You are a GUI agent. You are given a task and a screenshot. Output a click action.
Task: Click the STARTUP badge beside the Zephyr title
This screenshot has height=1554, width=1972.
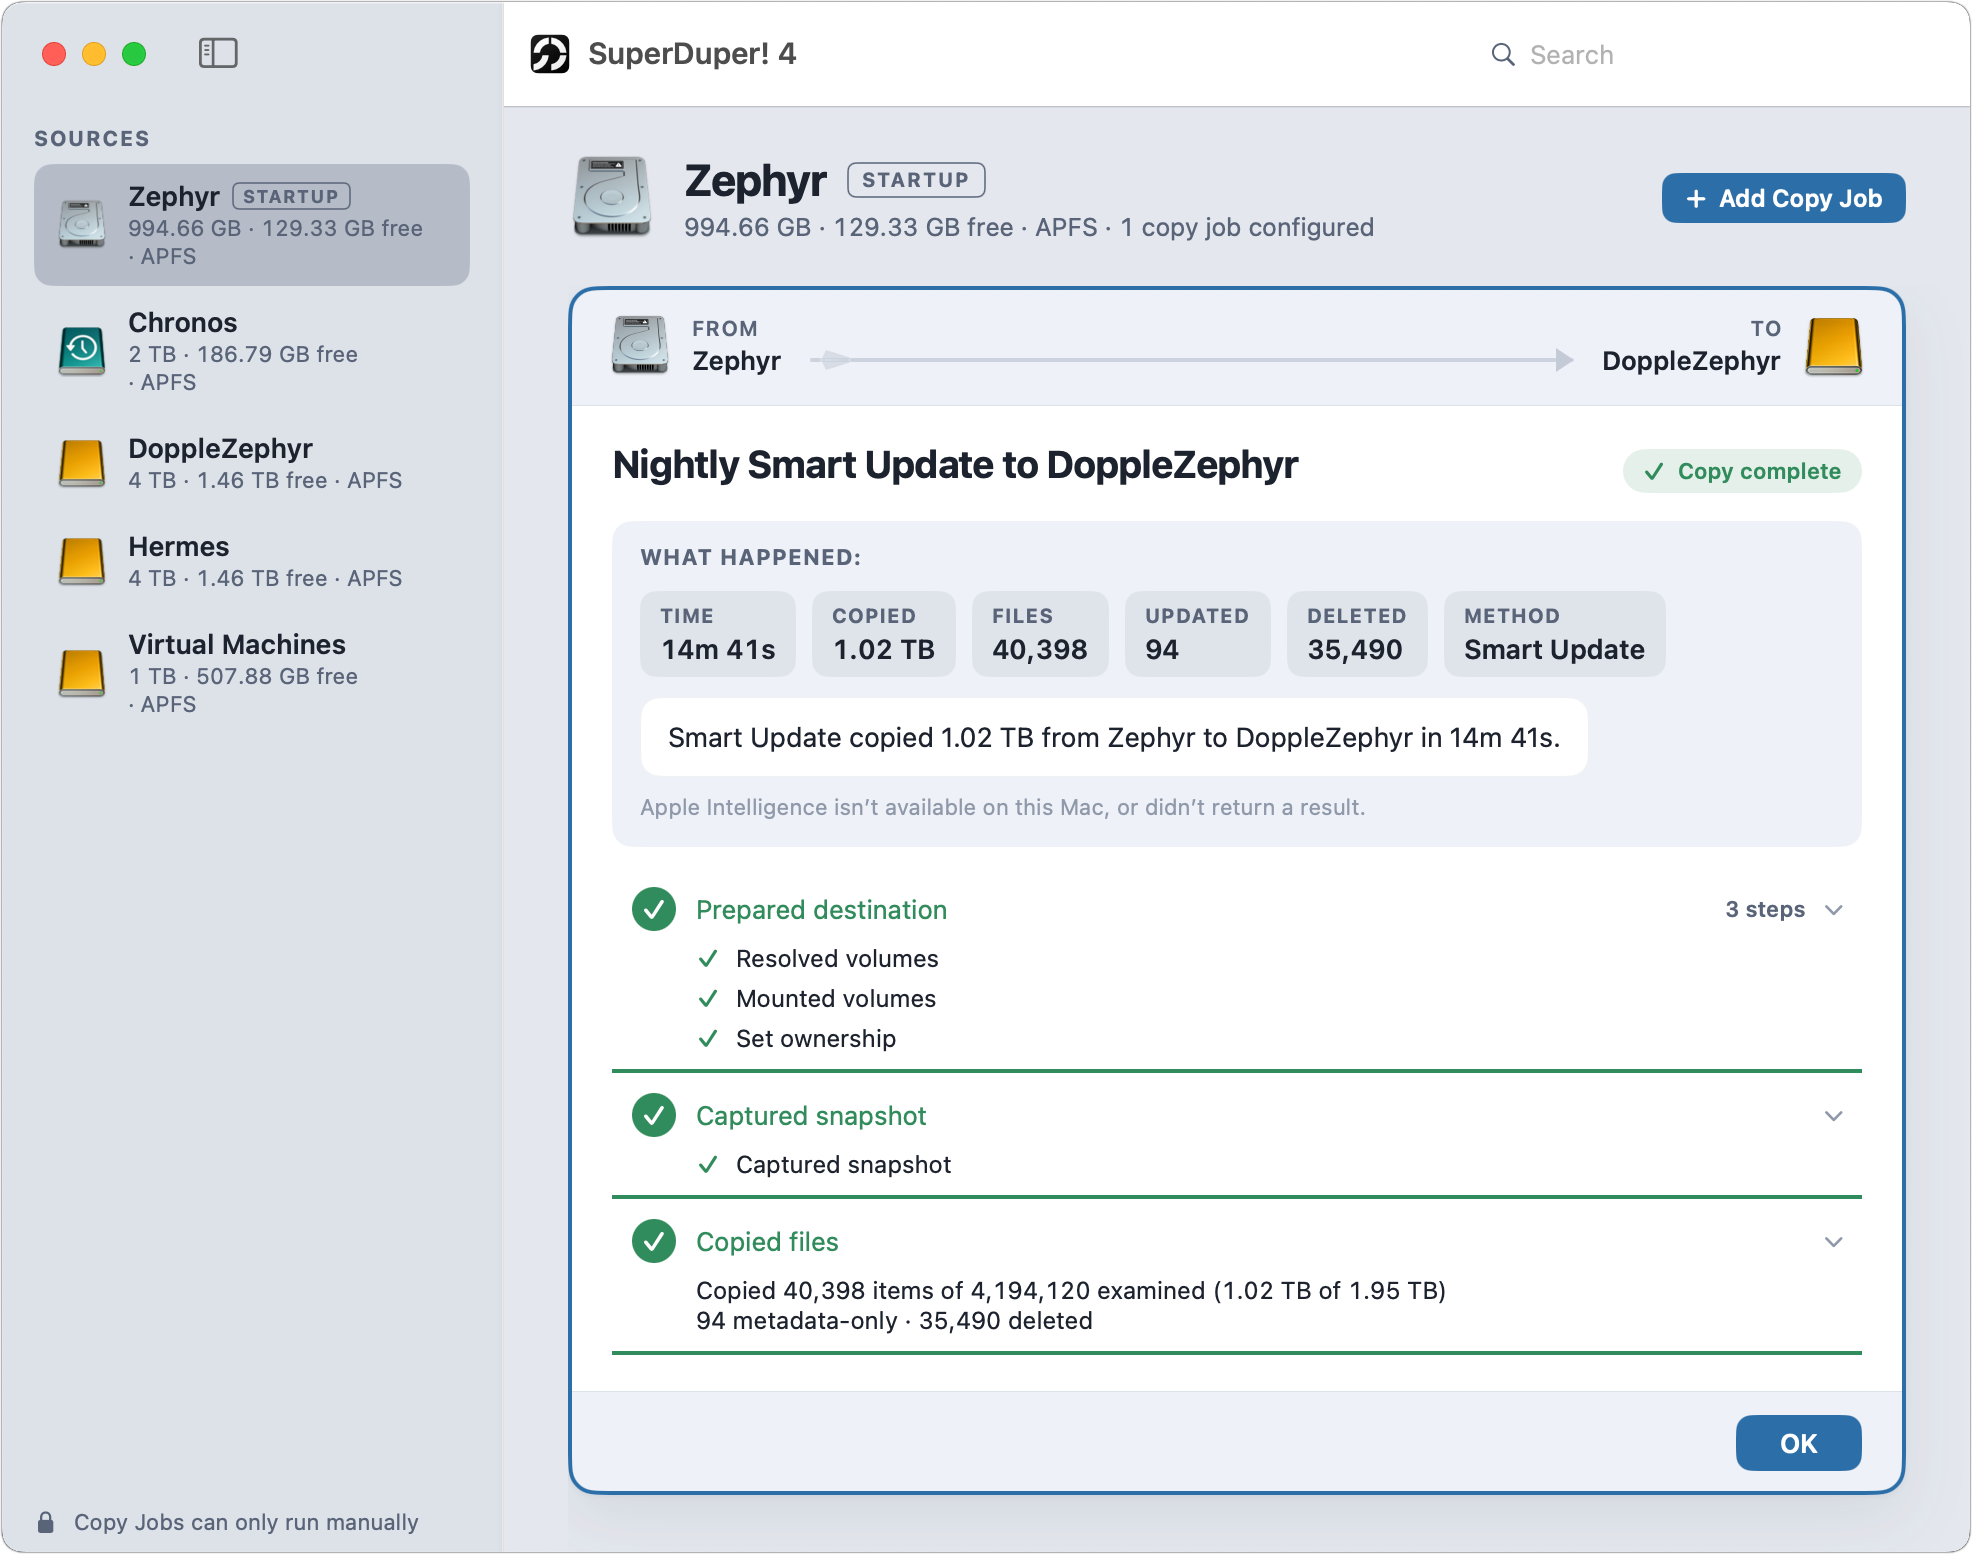916,180
